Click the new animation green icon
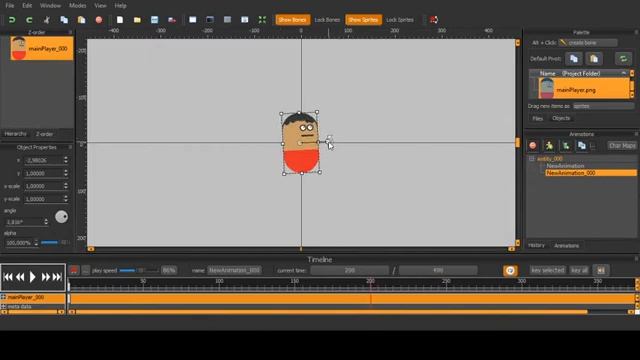The width and height of the screenshot is (640, 360). point(566,146)
